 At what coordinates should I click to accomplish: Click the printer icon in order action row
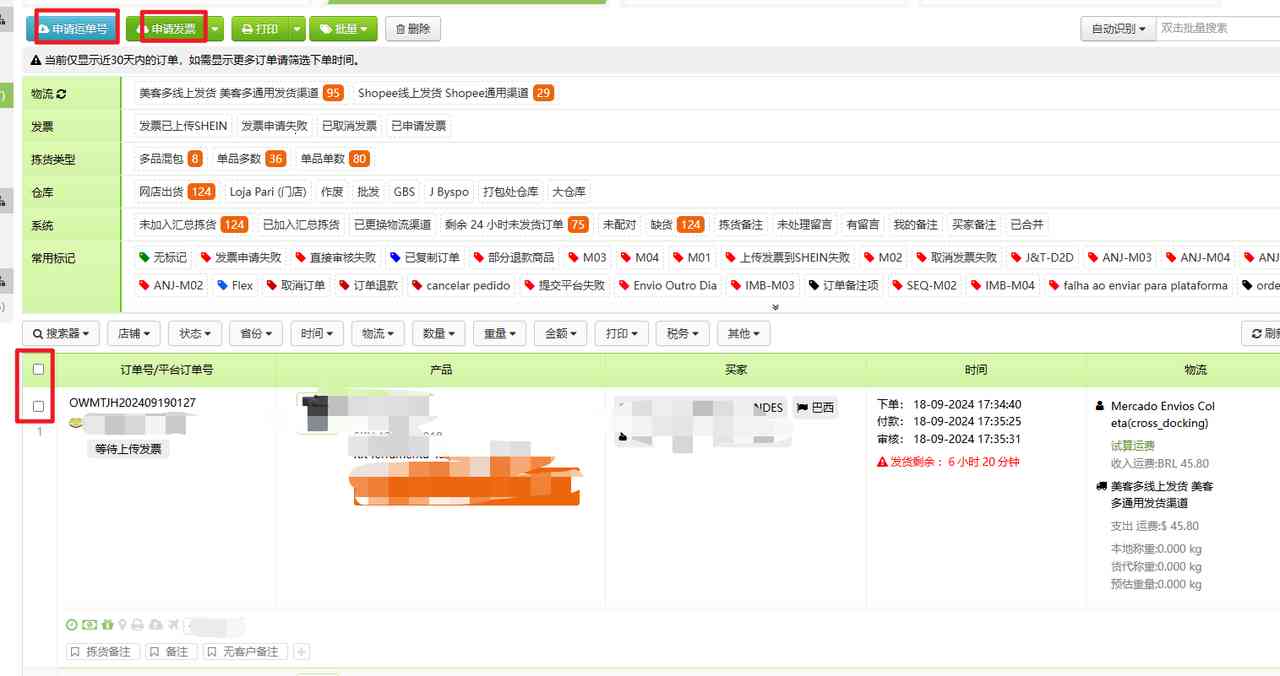click(x=139, y=625)
